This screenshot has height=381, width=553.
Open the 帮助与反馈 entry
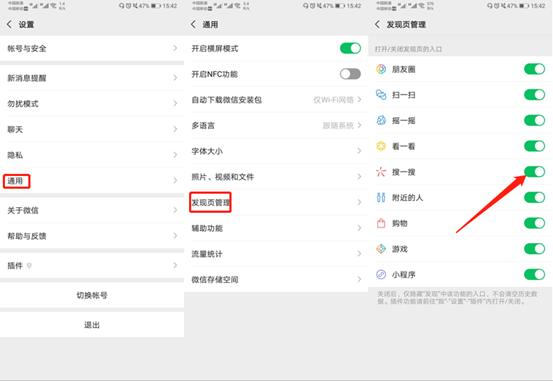[x=92, y=236]
